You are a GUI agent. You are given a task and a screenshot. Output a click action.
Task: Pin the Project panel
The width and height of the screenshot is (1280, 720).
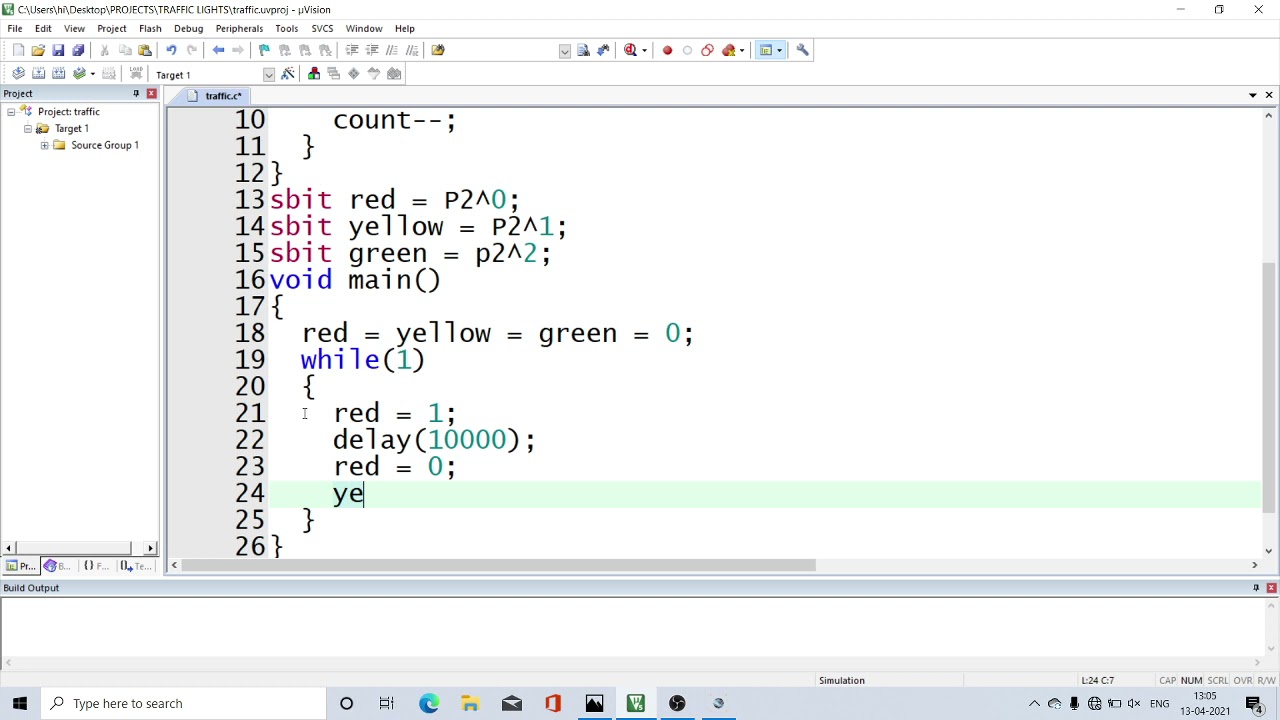136,93
